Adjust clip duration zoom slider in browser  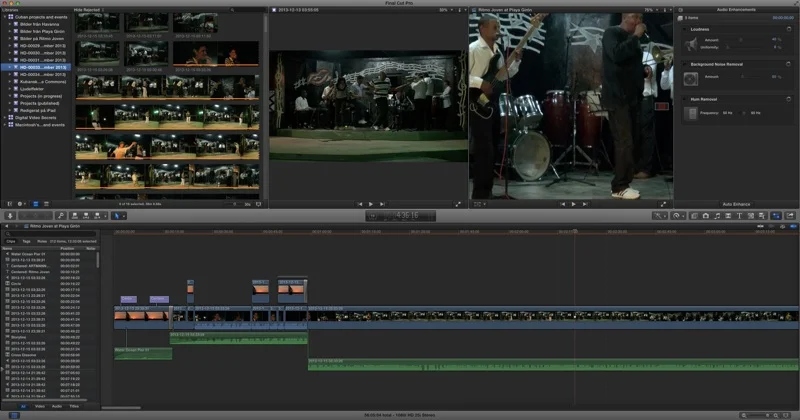[x=235, y=204]
